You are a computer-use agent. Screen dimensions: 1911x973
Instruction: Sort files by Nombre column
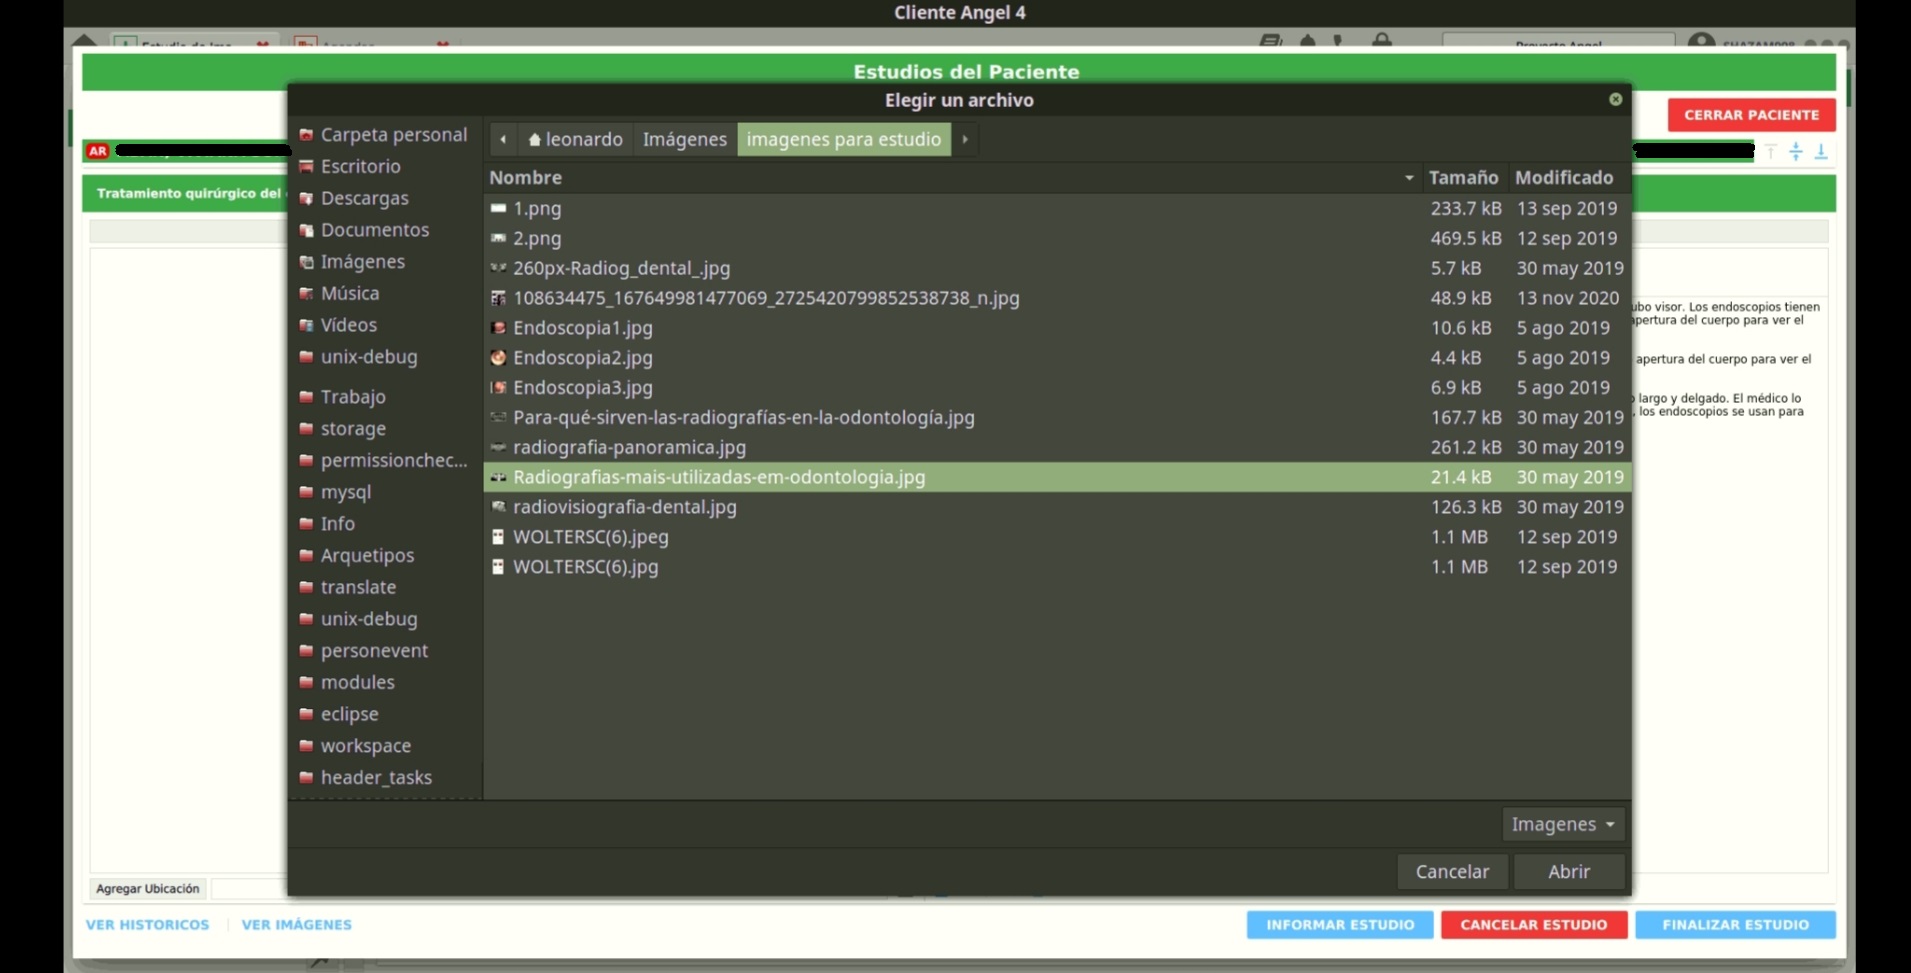pos(952,178)
